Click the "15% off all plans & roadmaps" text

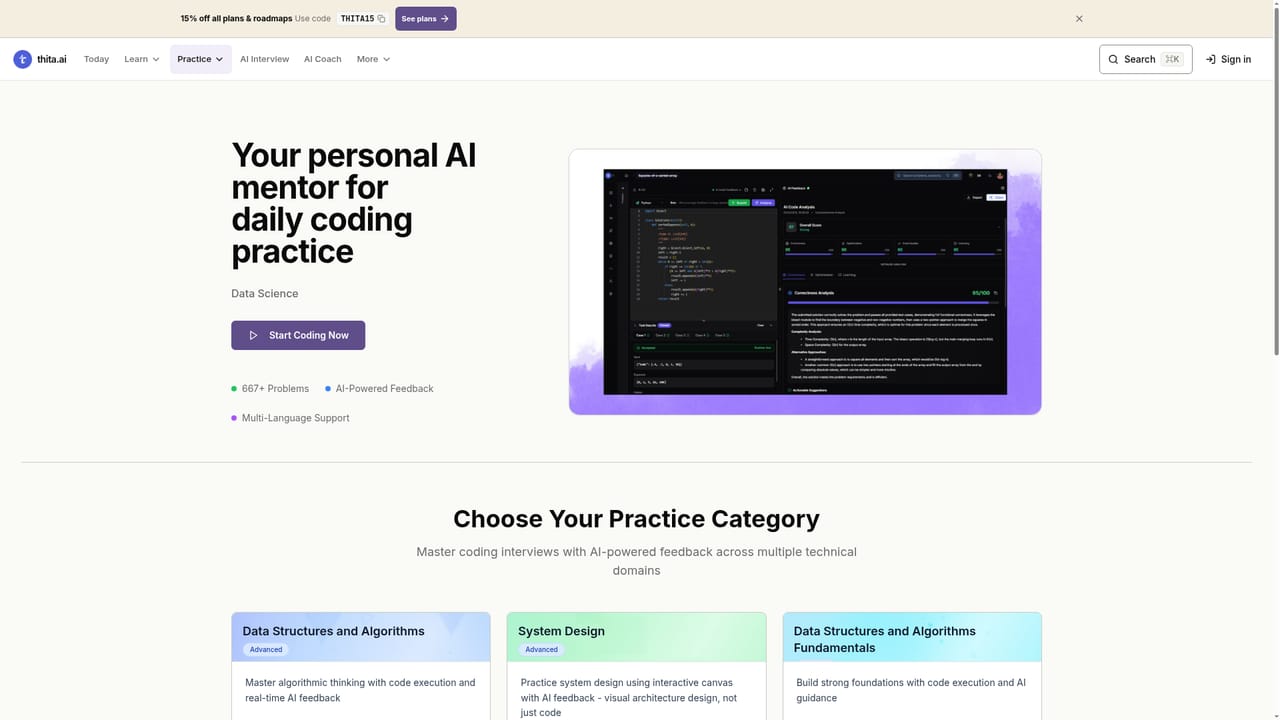pyautogui.click(x=236, y=19)
